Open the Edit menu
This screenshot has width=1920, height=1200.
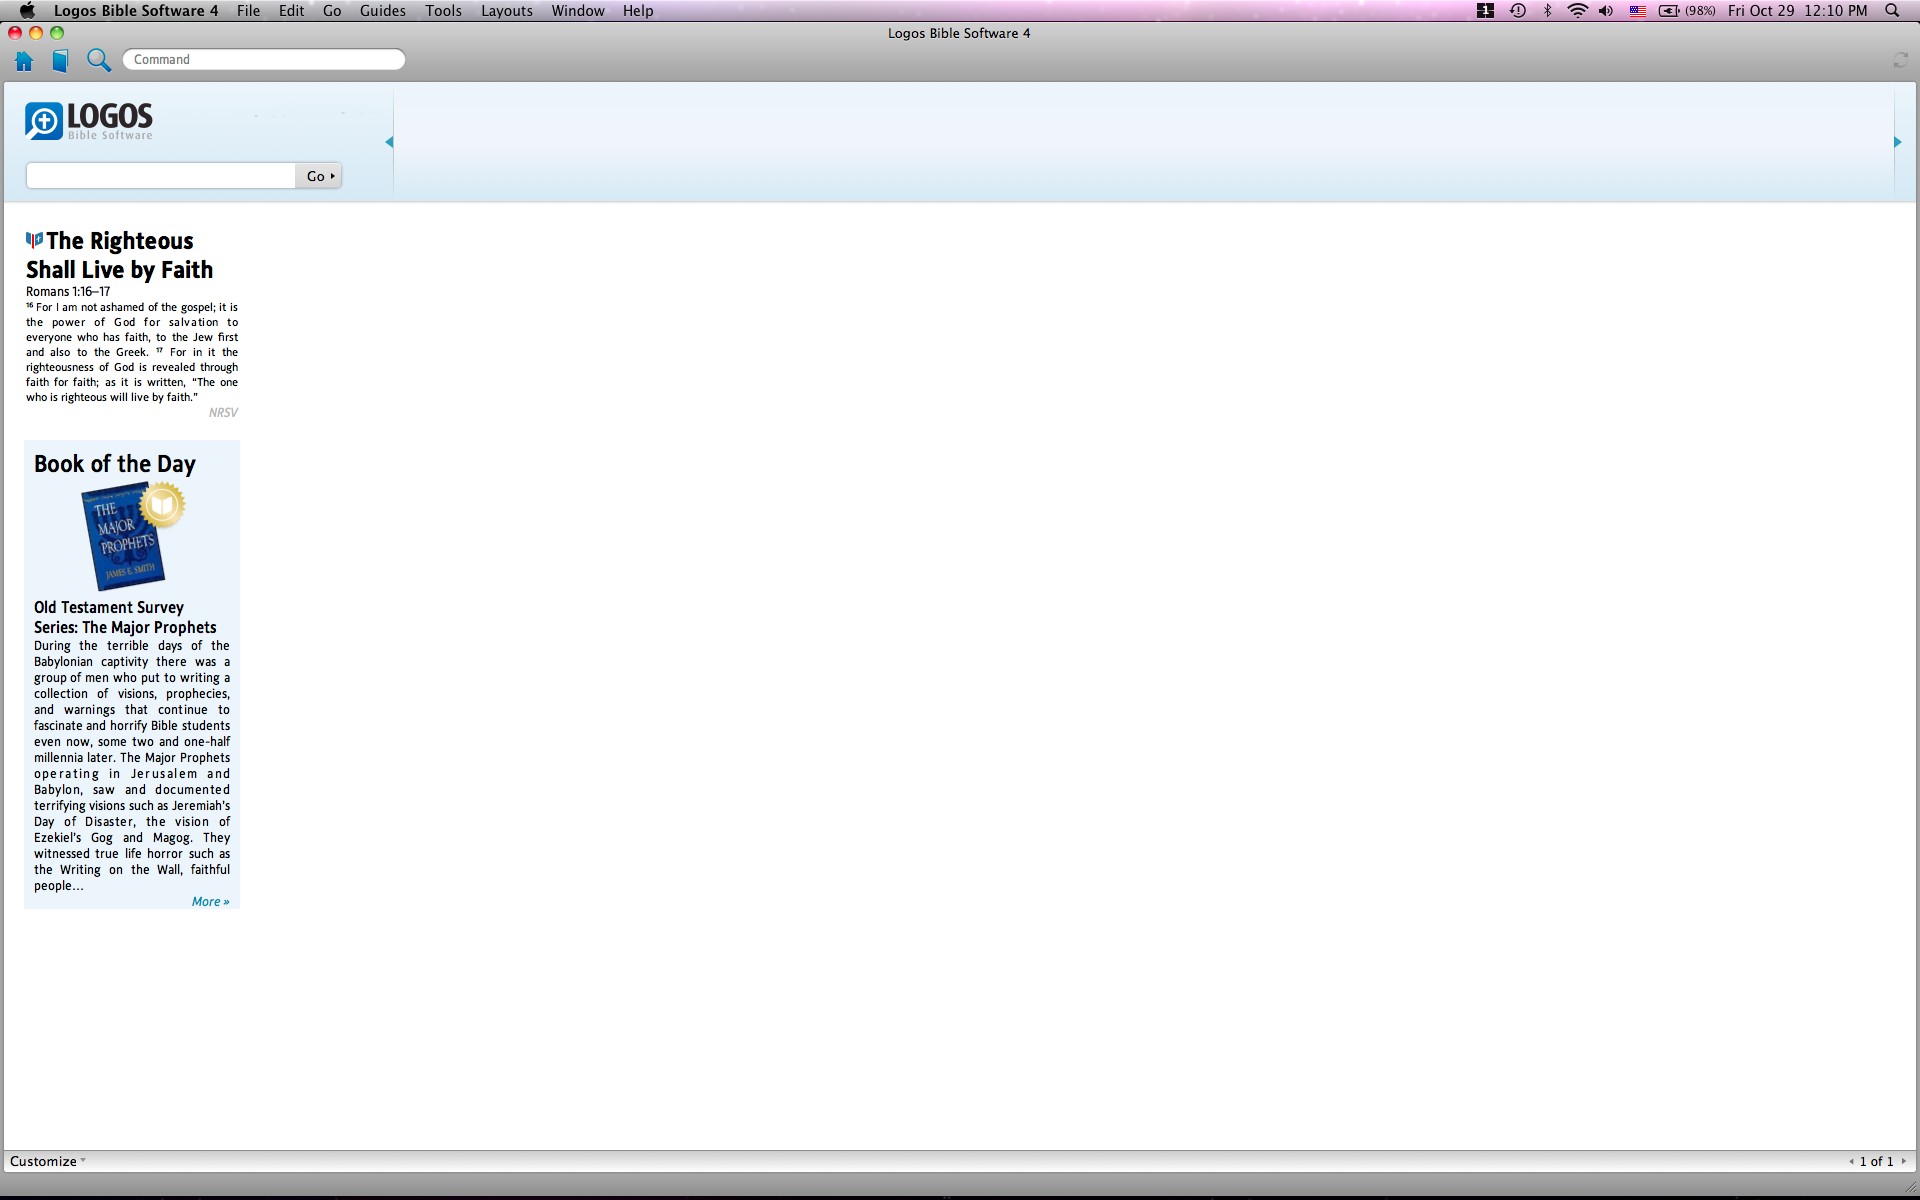pos(291,10)
